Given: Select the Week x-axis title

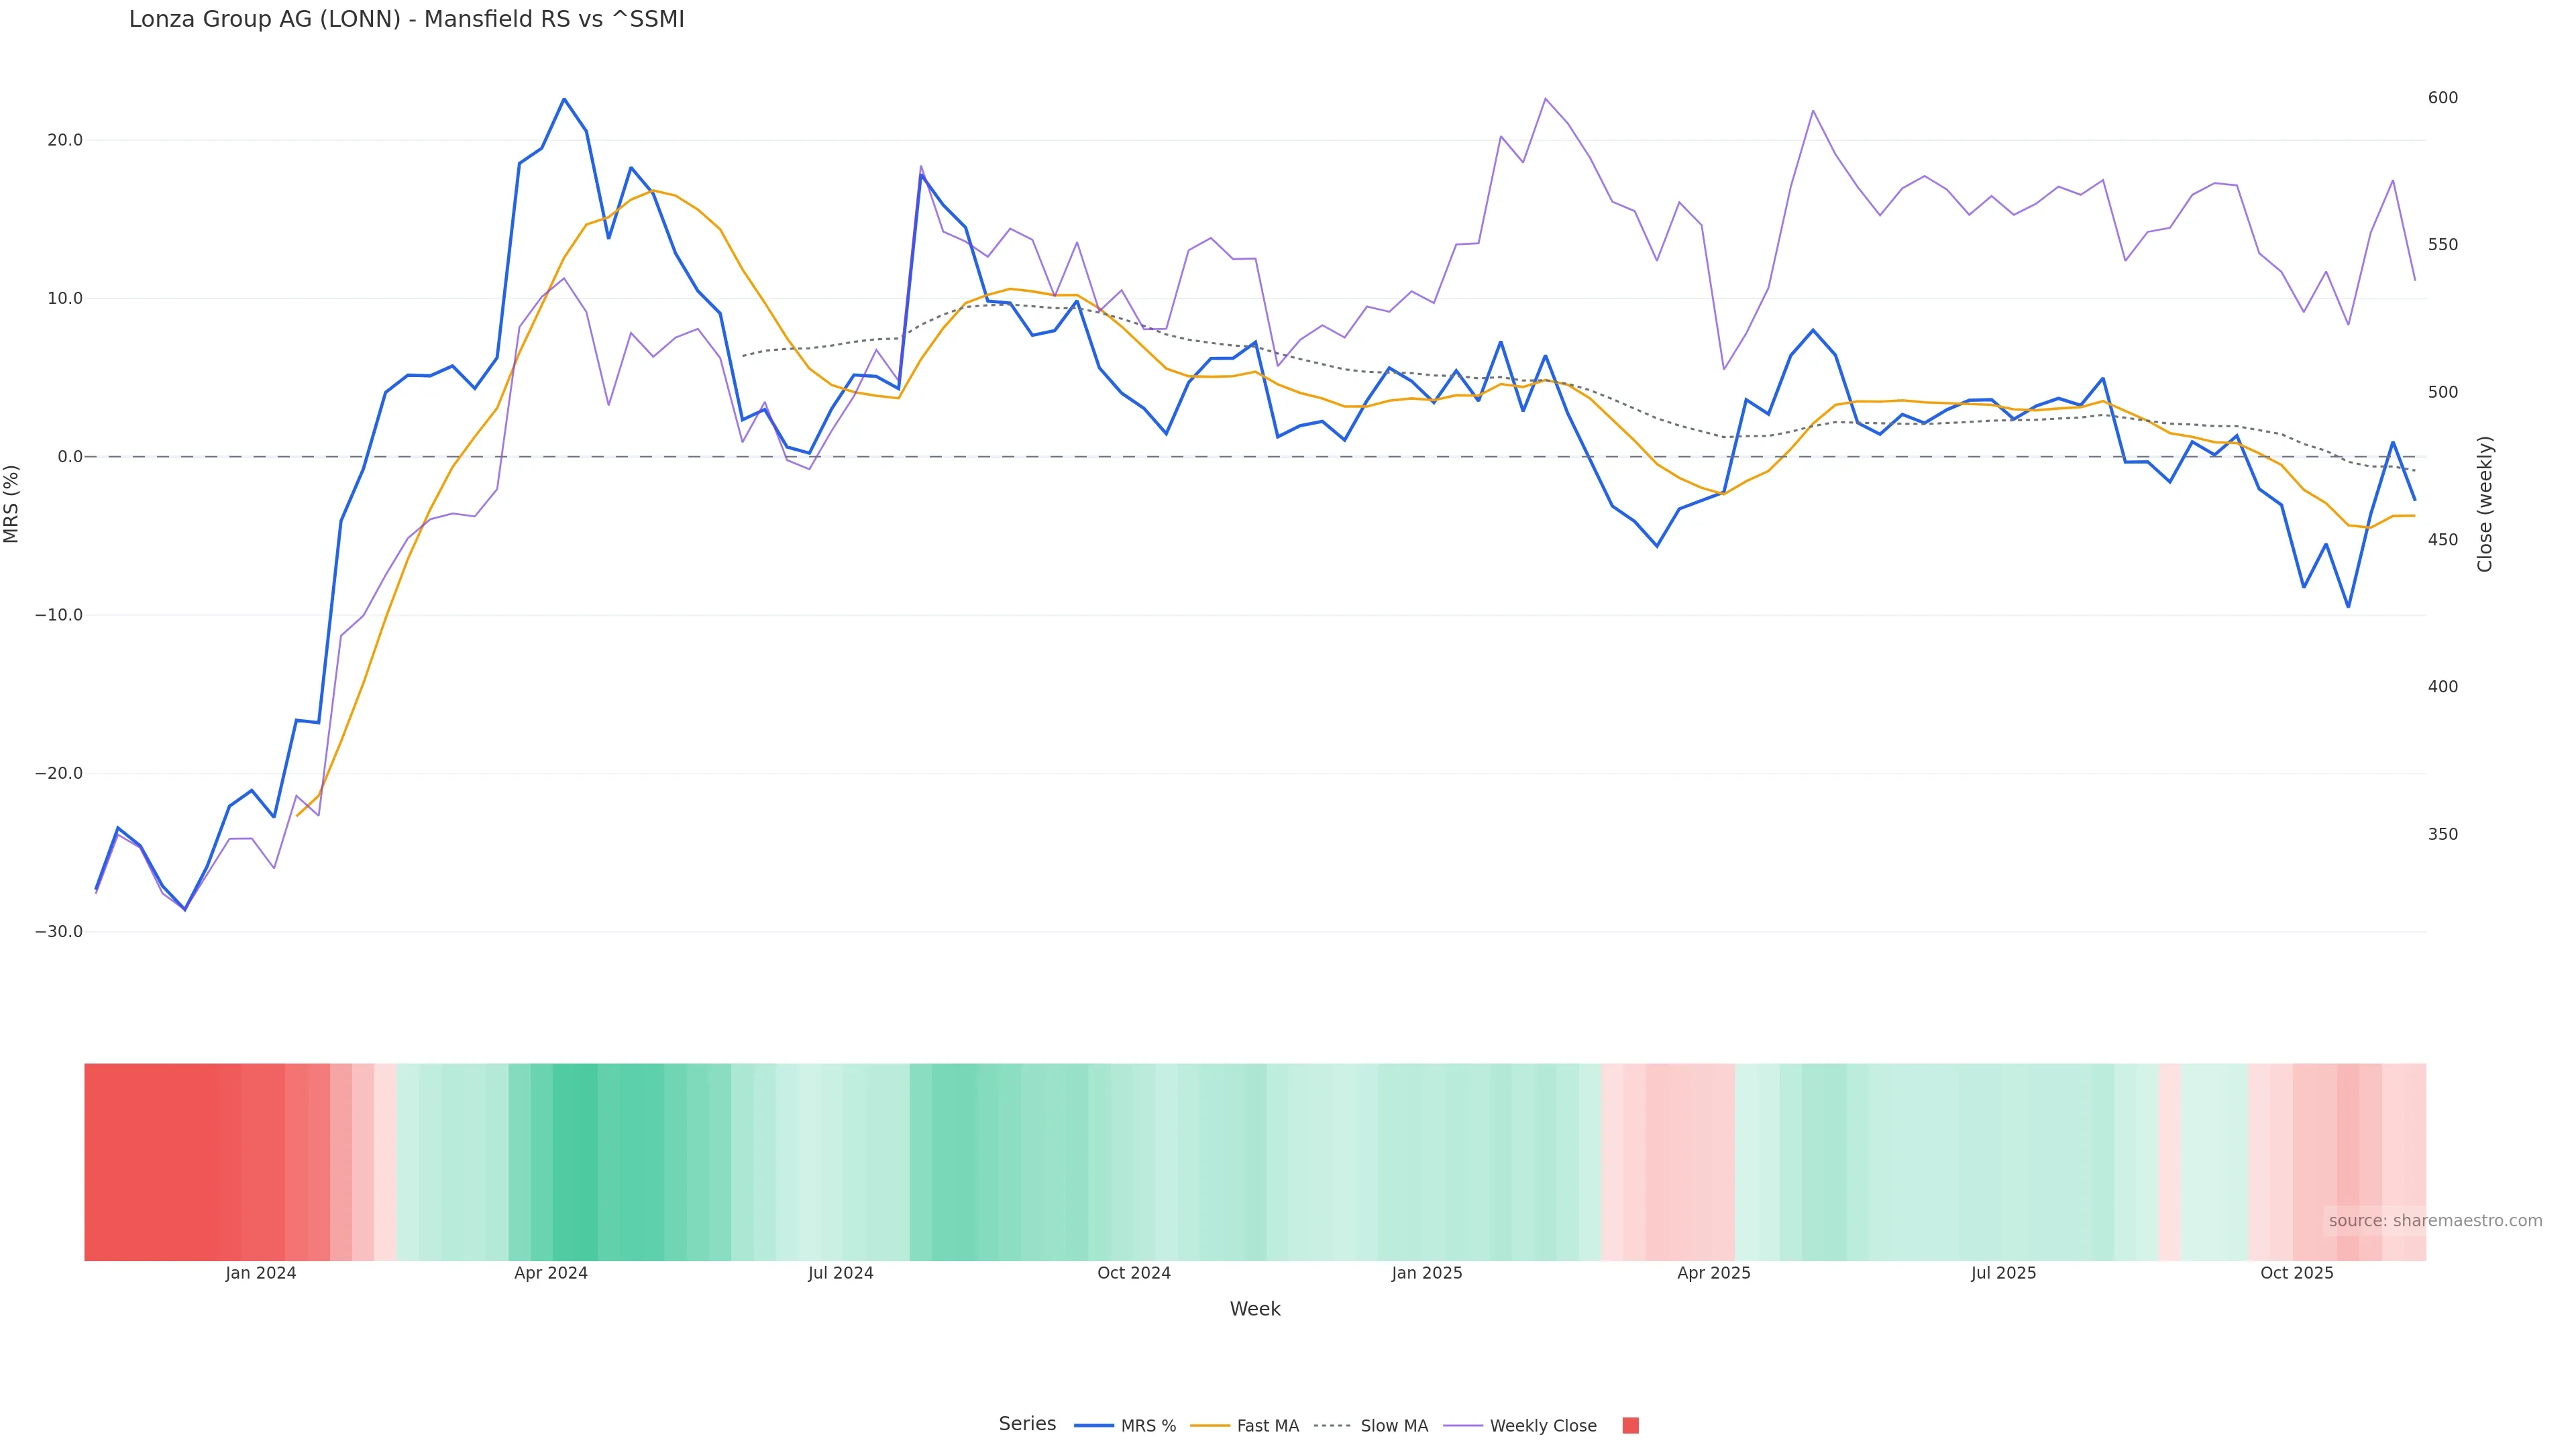Looking at the screenshot, I should tap(1254, 1309).
